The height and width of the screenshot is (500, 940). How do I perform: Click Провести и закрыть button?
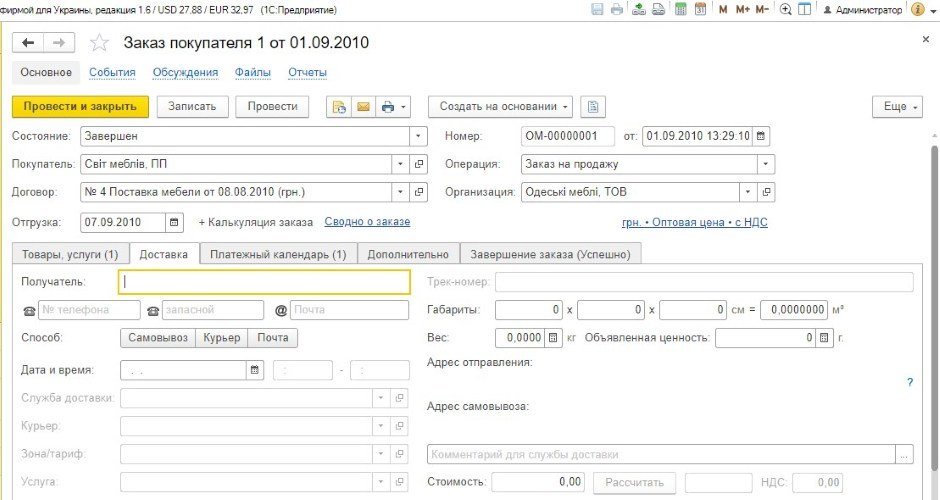80,107
